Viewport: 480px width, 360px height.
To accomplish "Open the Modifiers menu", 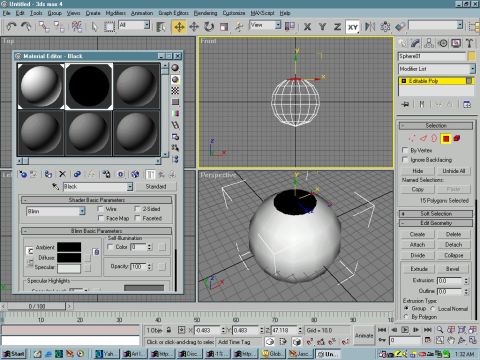I will (x=116, y=13).
